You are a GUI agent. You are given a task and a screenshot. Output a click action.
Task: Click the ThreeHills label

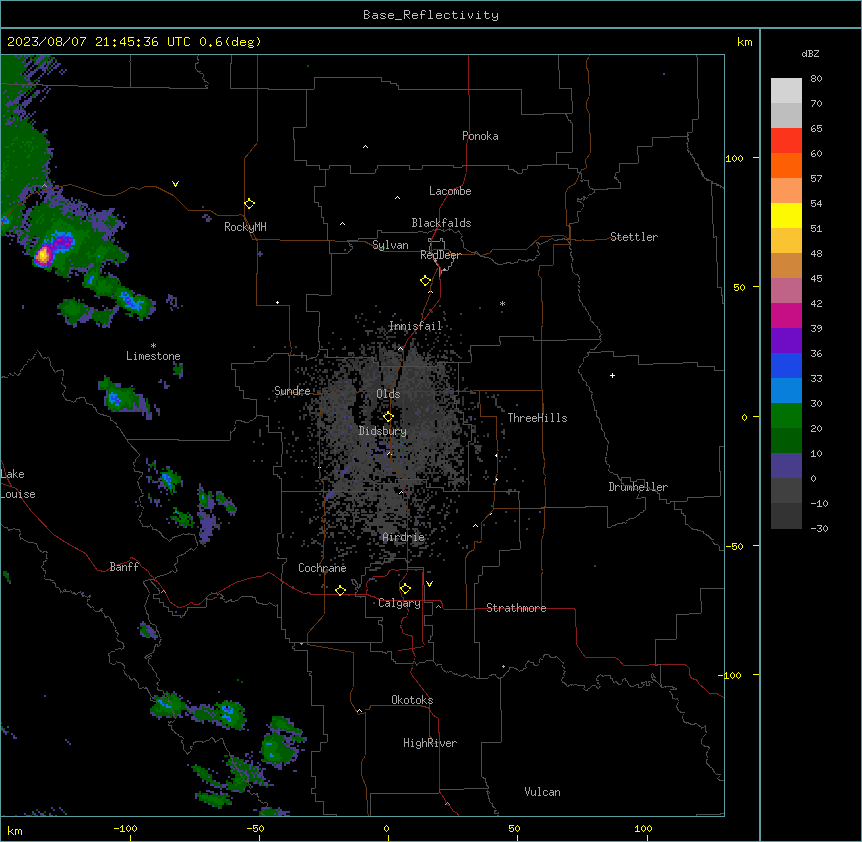537,418
